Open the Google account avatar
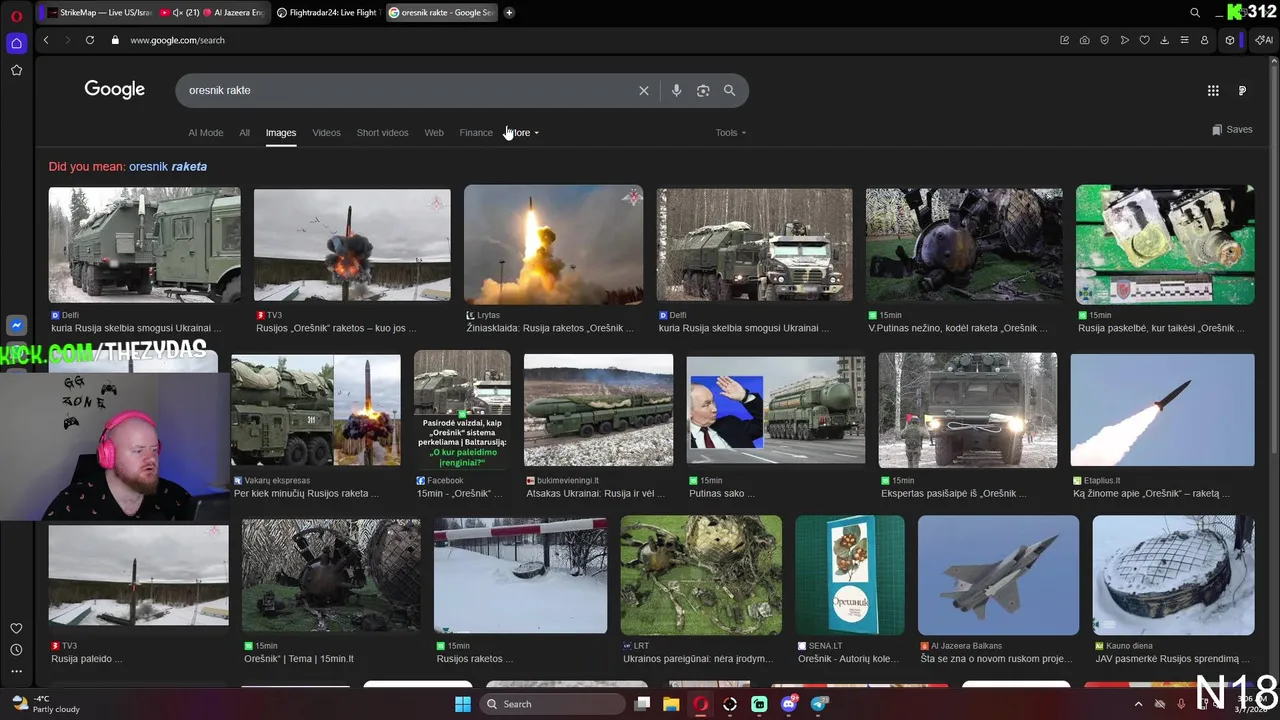The width and height of the screenshot is (1280, 720). coord(1242,90)
